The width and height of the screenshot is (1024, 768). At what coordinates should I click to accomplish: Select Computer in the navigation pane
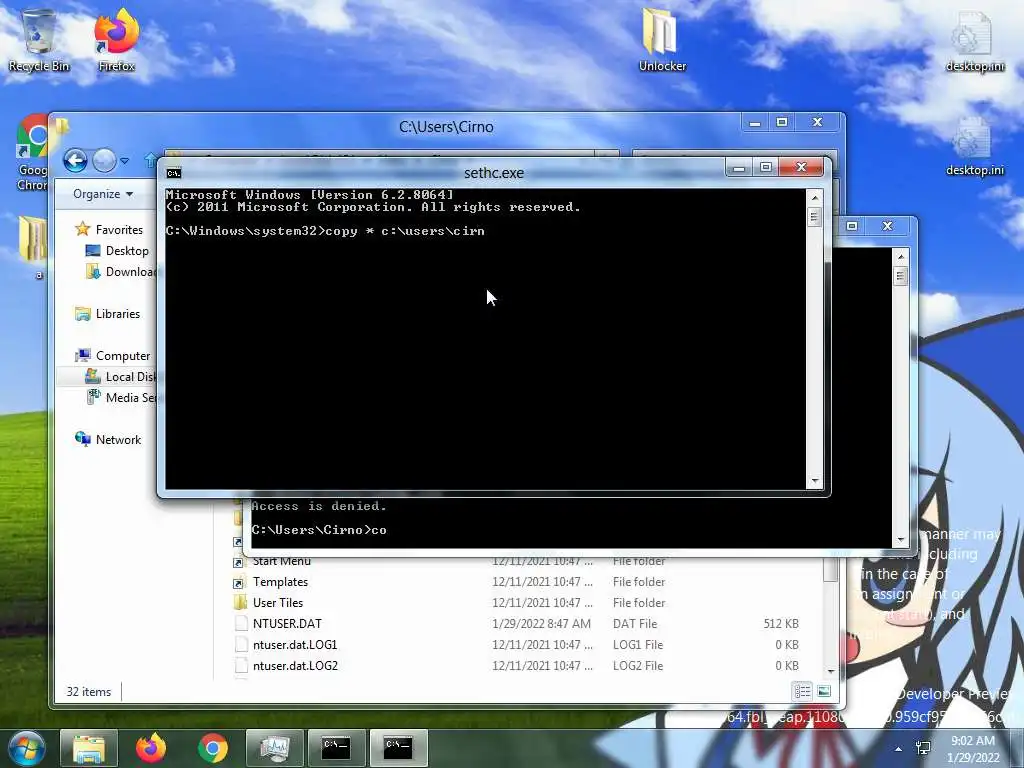pos(113,356)
